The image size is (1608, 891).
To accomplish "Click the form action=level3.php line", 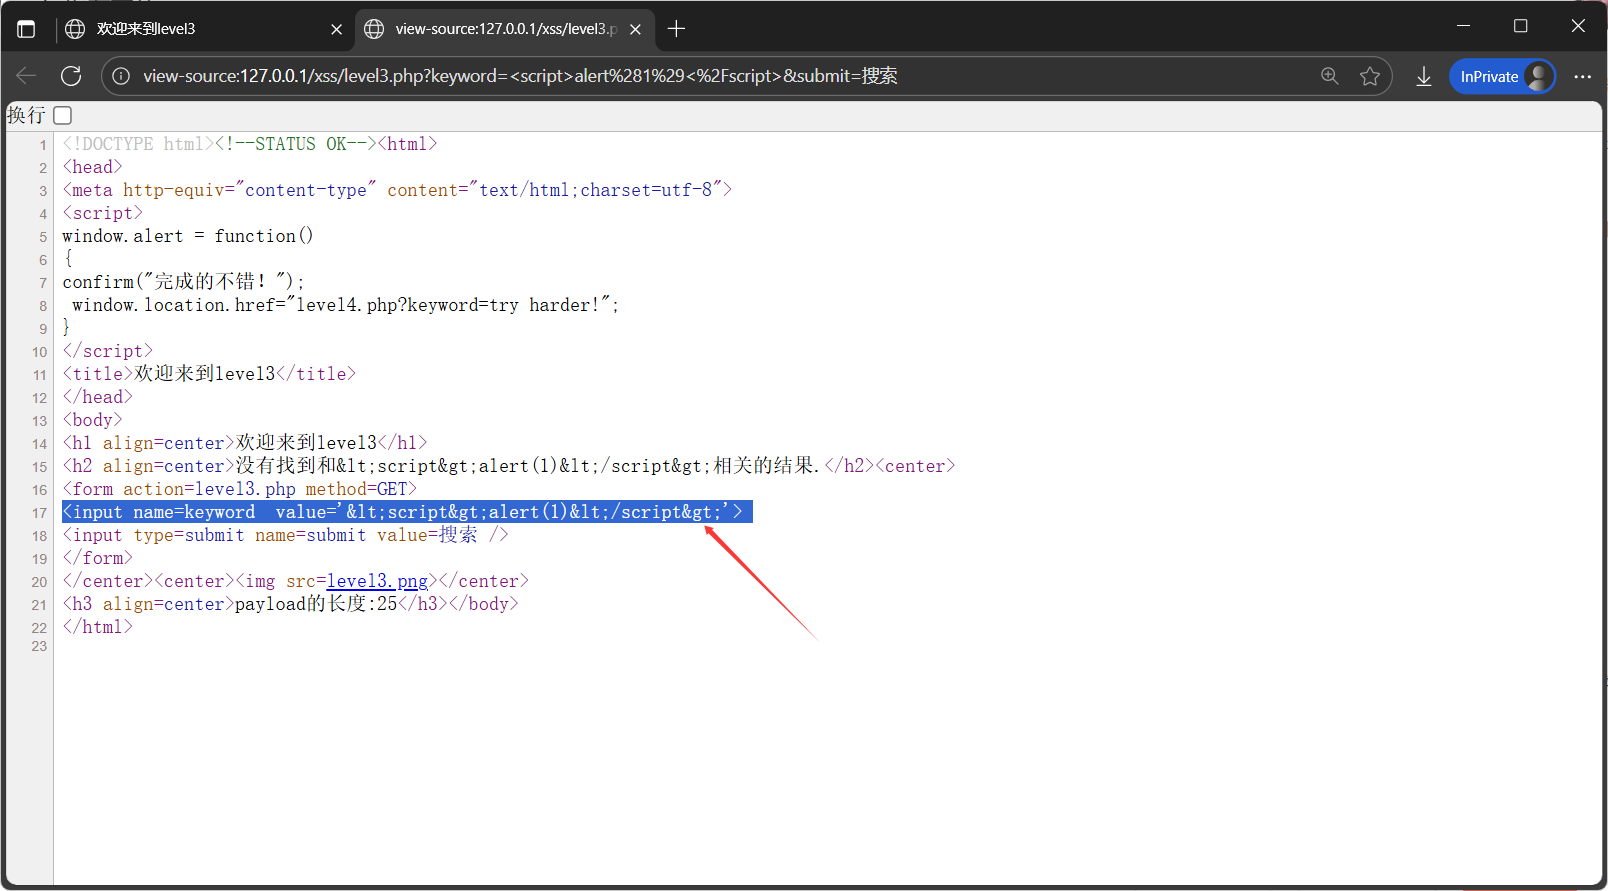I will tap(239, 489).
